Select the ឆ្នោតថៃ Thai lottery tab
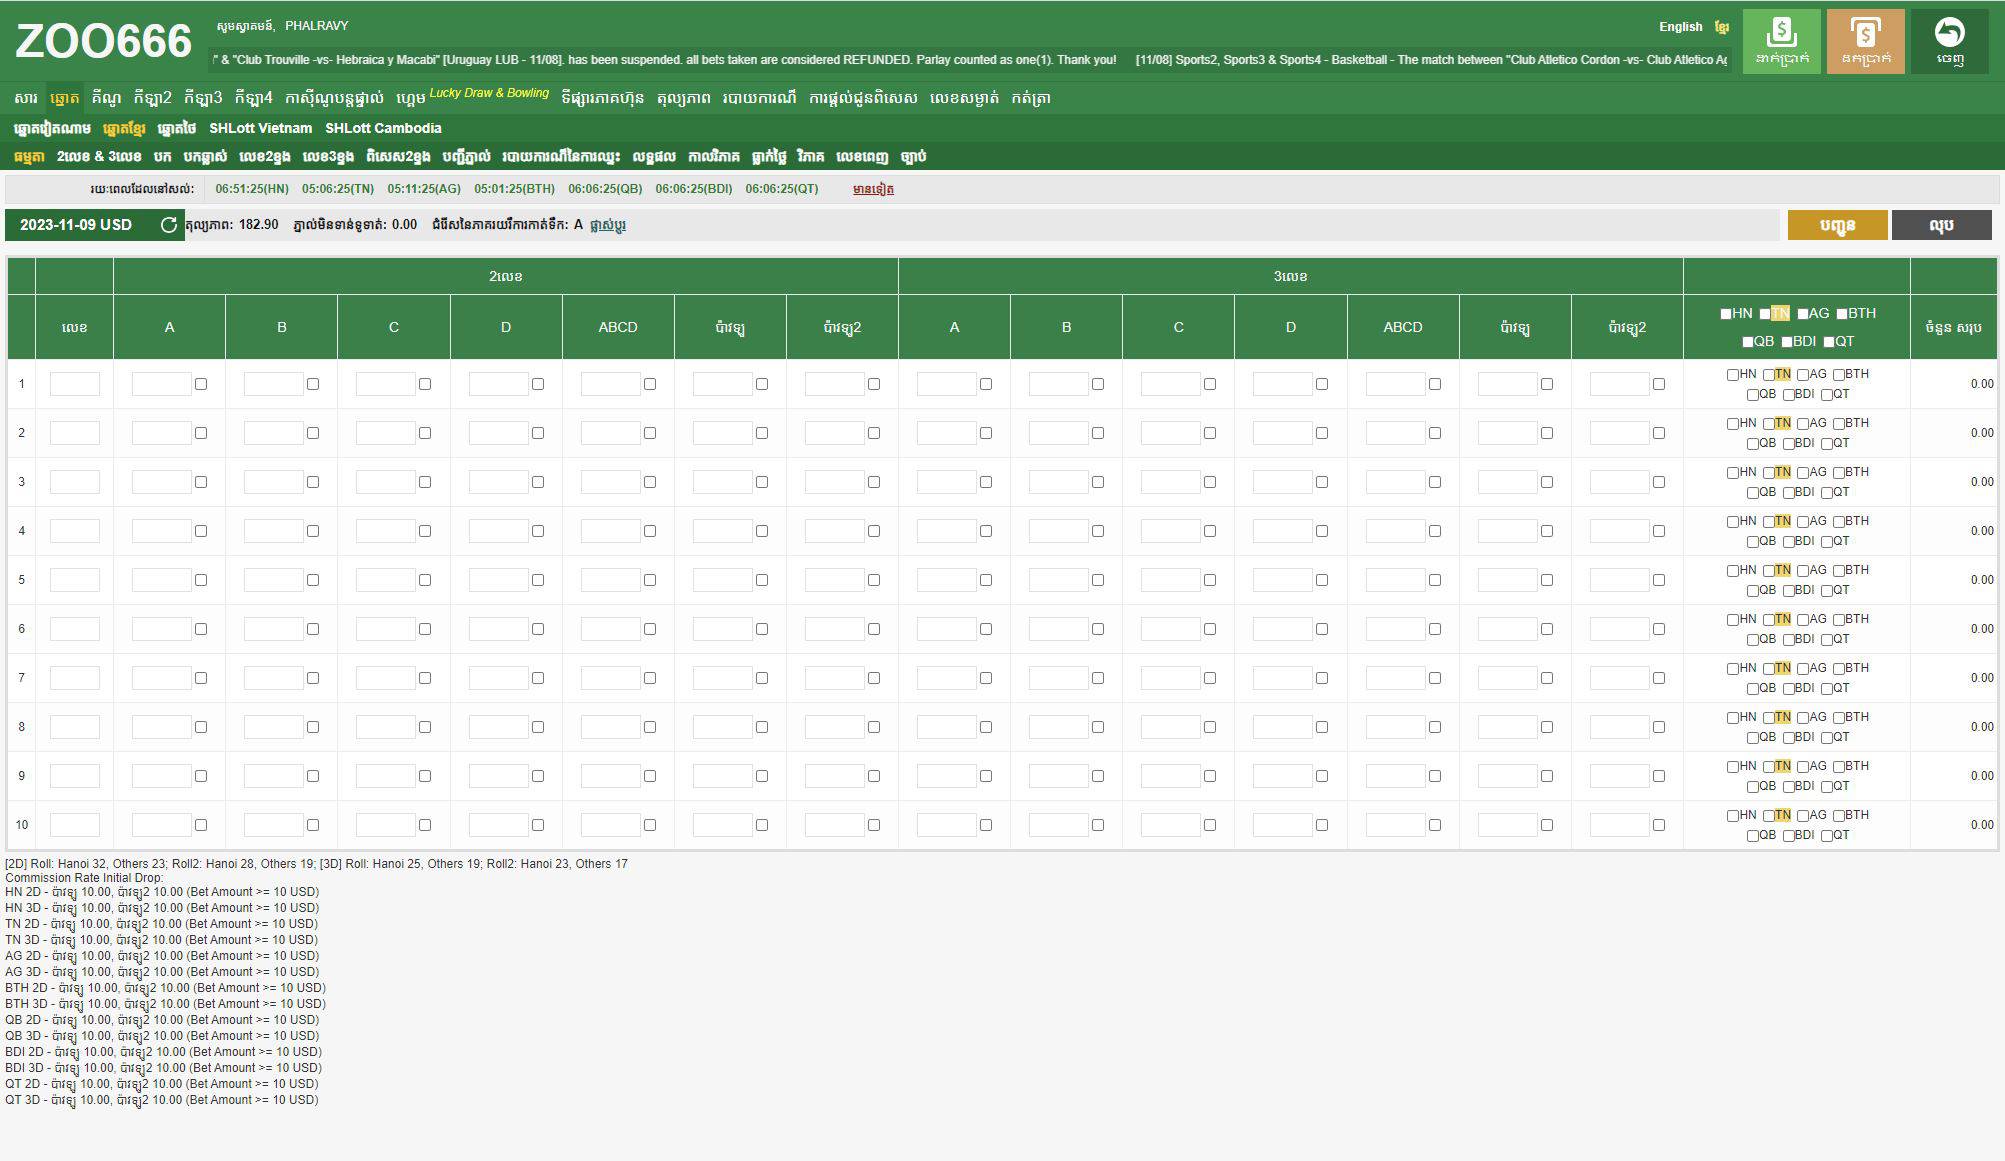 177,128
